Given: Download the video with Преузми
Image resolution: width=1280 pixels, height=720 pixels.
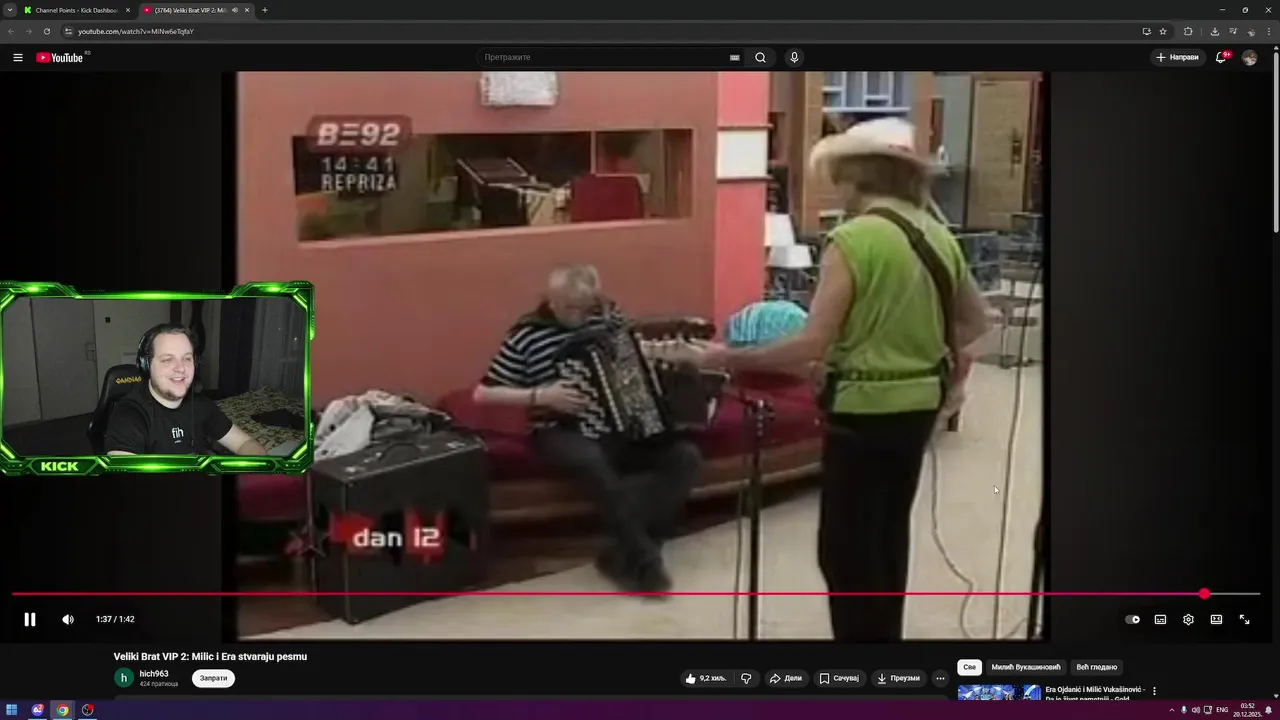Looking at the screenshot, I should click(898, 678).
